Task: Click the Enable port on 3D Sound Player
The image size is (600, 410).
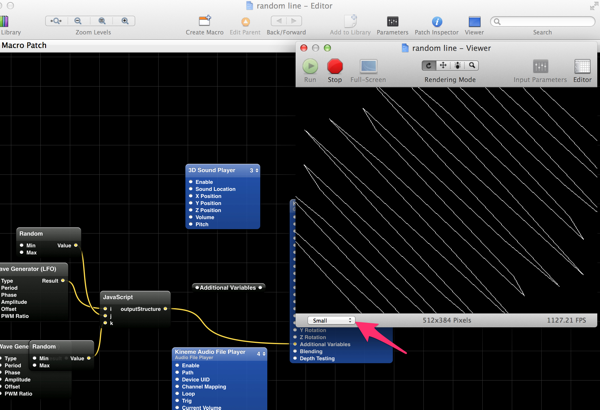Action: point(191,182)
